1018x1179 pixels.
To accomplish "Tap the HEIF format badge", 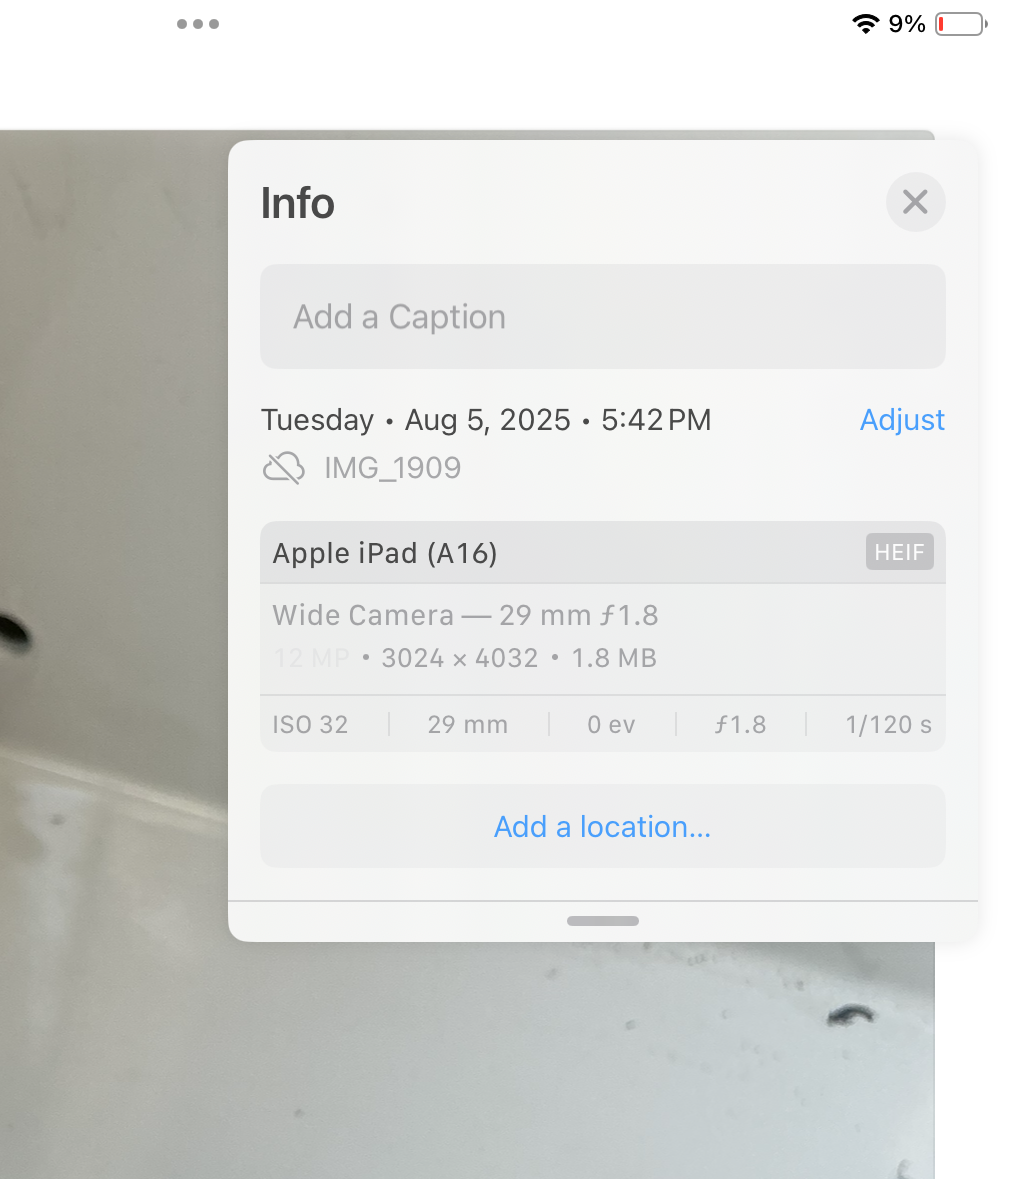I will (x=899, y=552).
